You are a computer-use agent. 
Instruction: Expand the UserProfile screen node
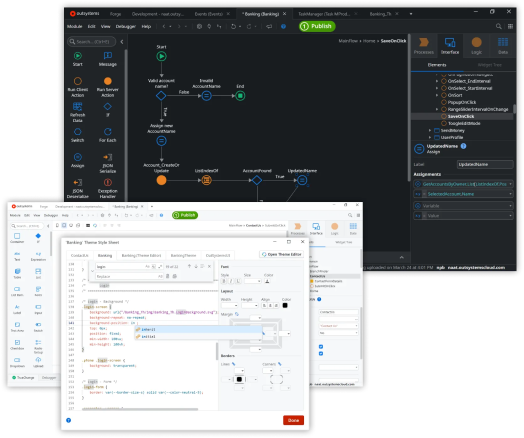pos(430,137)
